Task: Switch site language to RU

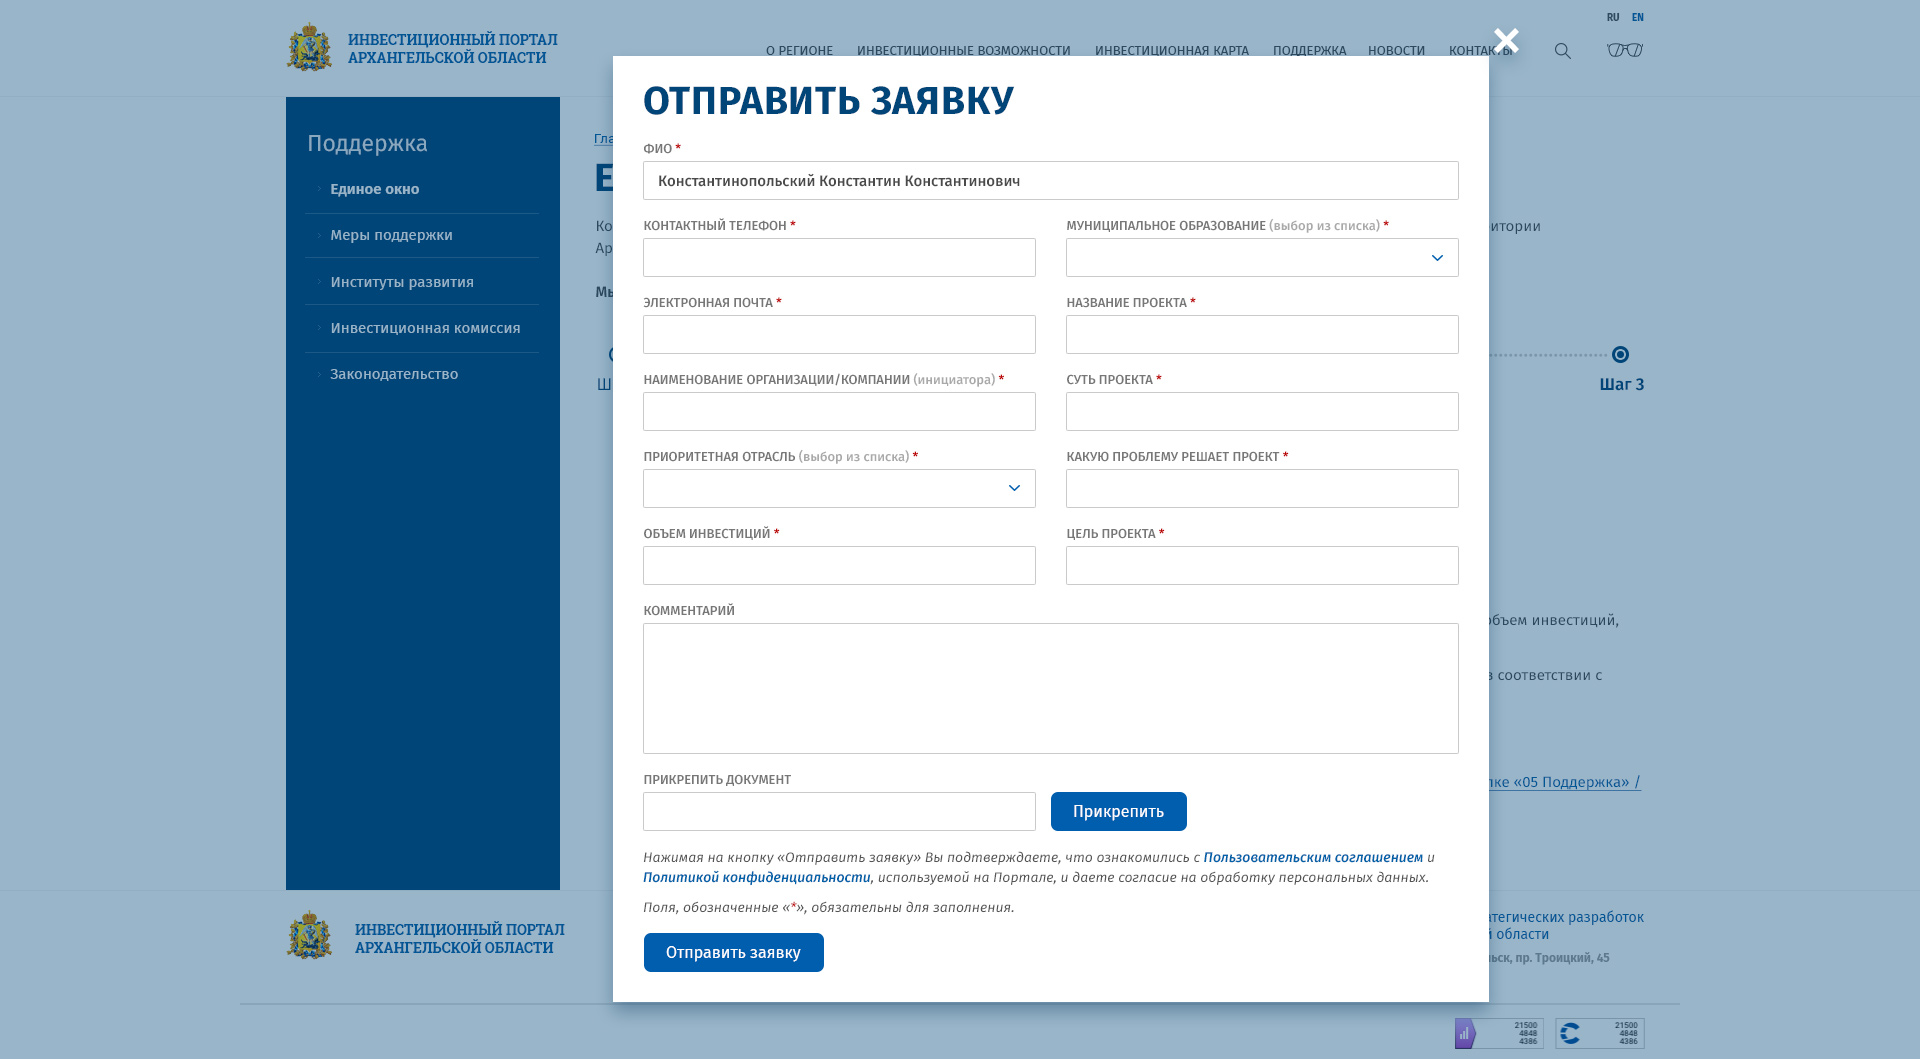Action: [x=1613, y=17]
